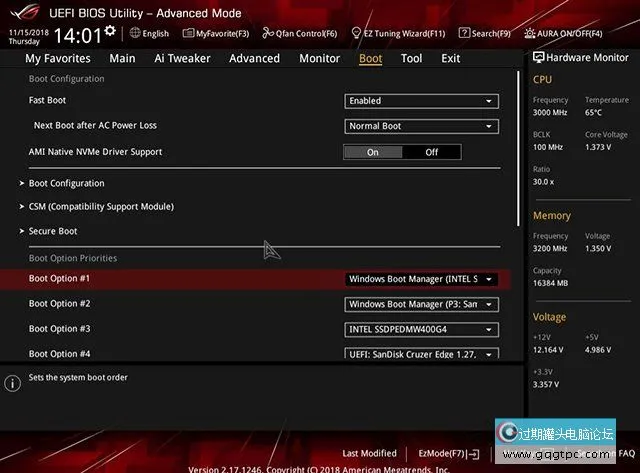Viewport: 640px width, 473px height.
Task: Click the CPU Ratio 30.0 x value
Action: 543,182
